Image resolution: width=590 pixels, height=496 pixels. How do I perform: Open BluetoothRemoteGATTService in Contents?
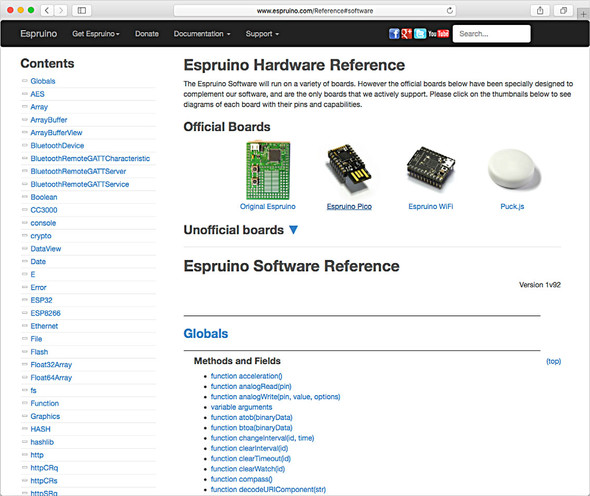tap(80, 184)
